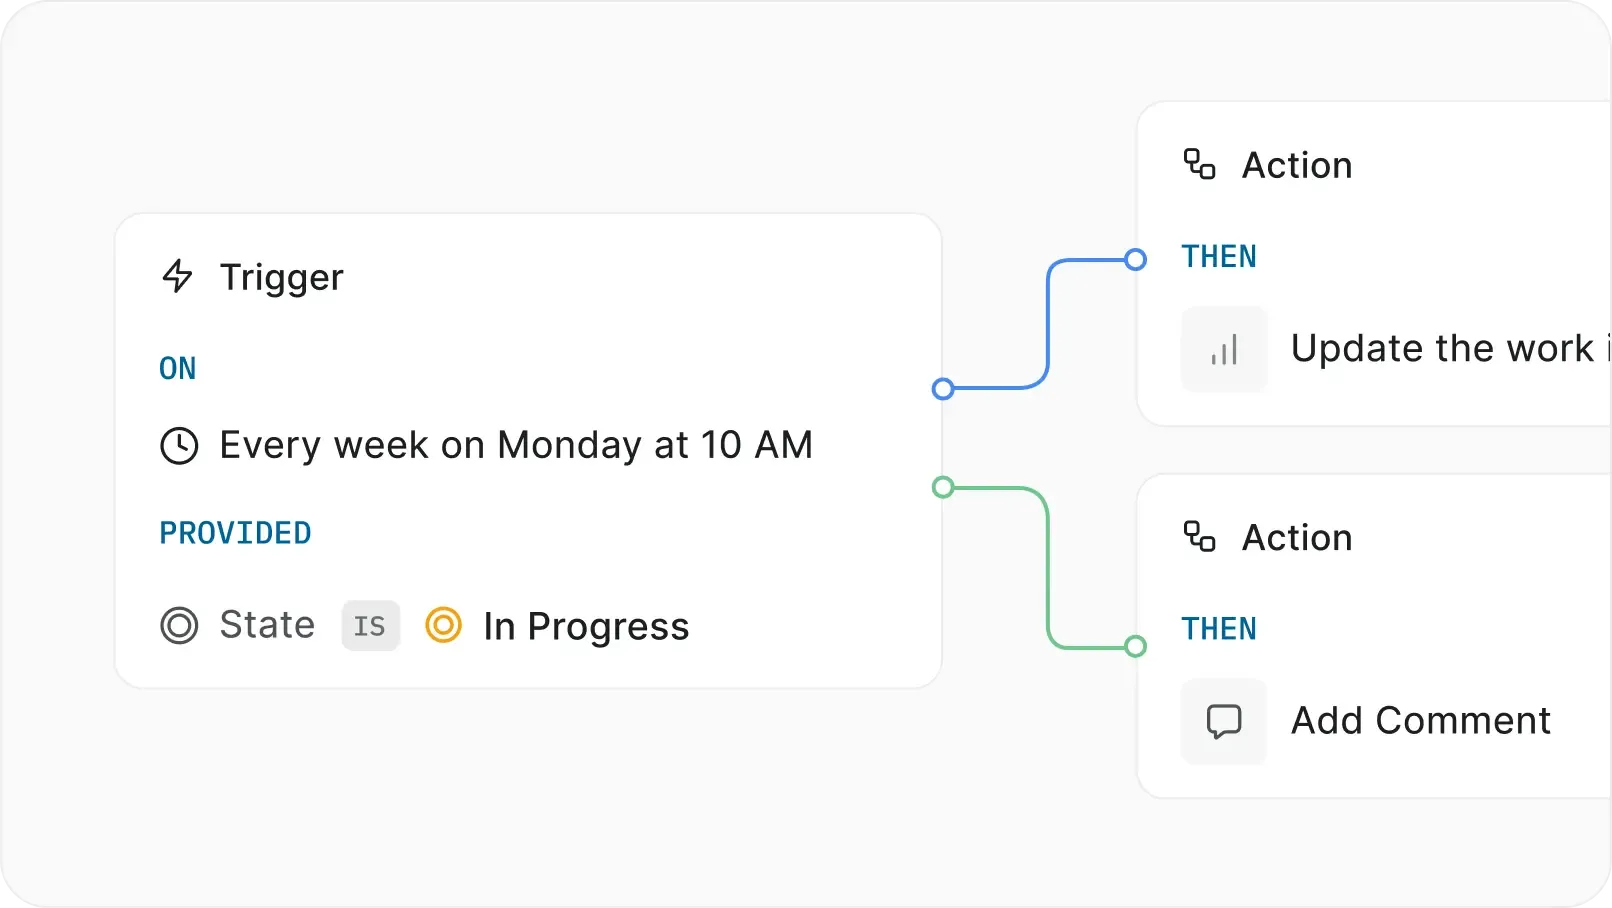Click the green connector node on the Trigger card
Image resolution: width=1612 pixels, height=908 pixels.
click(942, 487)
